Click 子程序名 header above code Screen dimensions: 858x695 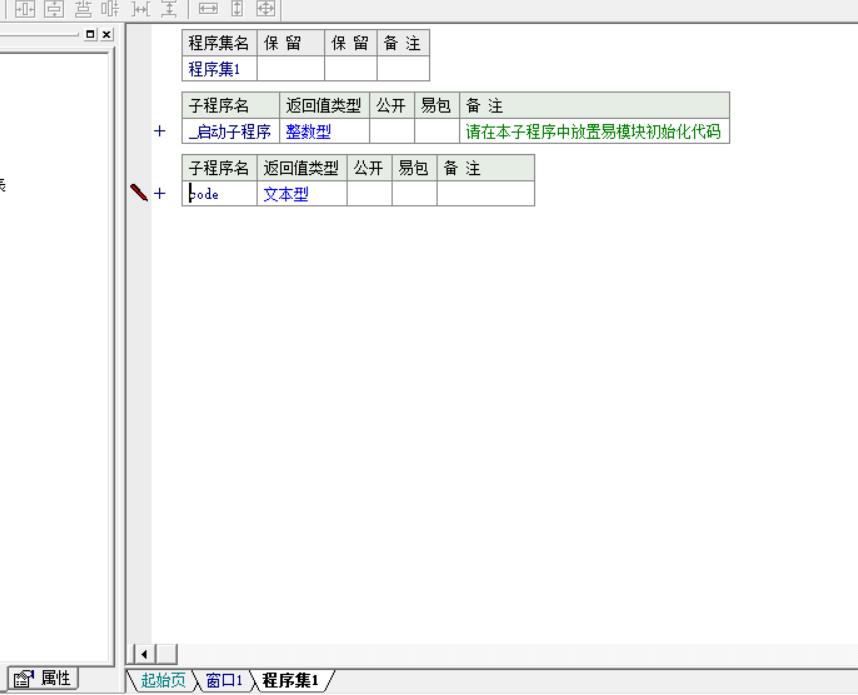[x=219, y=168]
